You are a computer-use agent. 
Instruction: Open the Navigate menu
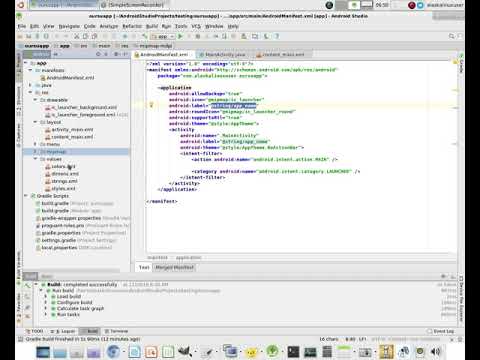point(69,26)
